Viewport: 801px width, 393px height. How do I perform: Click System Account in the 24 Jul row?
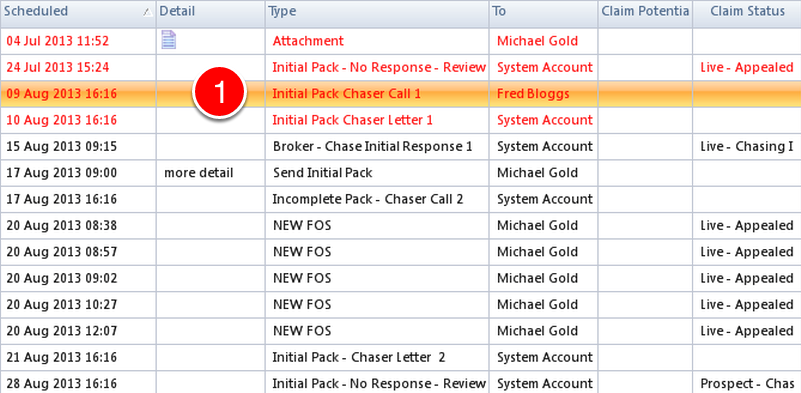(545, 67)
